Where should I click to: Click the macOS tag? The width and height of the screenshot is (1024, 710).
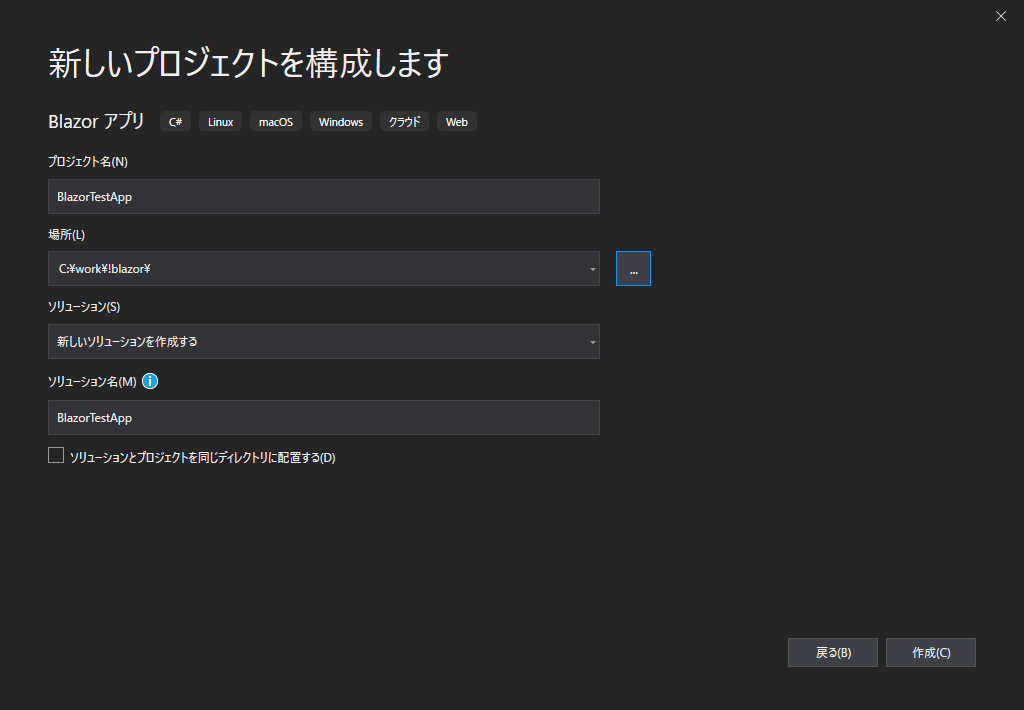coord(276,121)
